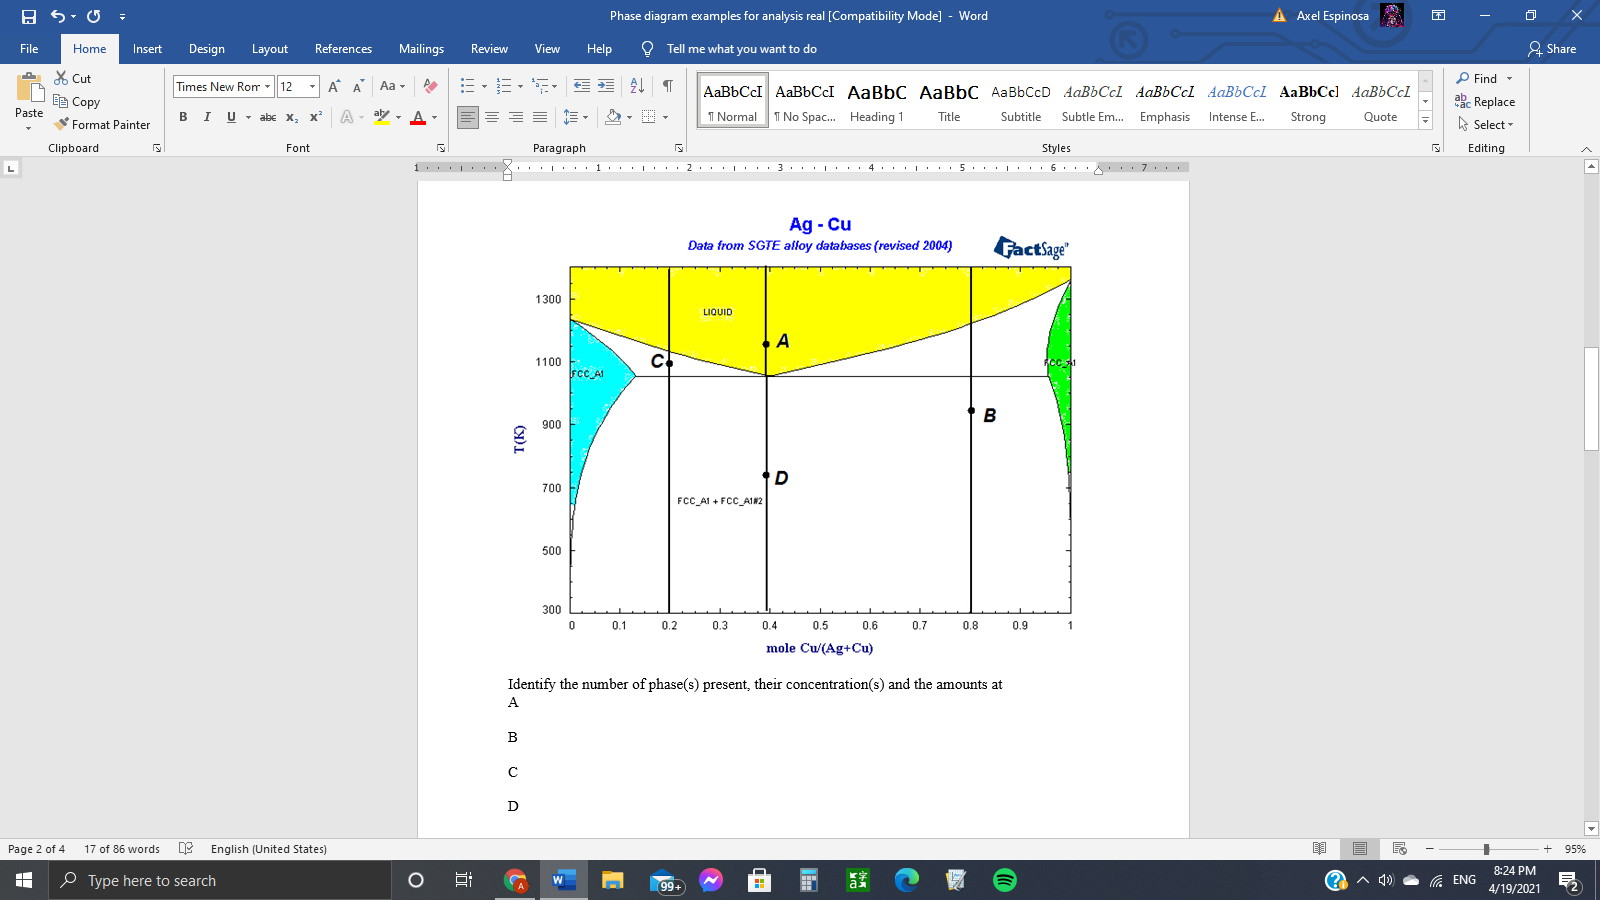Open the font name dropdown
Image resolution: width=1600 pixels, height=900 pixels.
267,87
